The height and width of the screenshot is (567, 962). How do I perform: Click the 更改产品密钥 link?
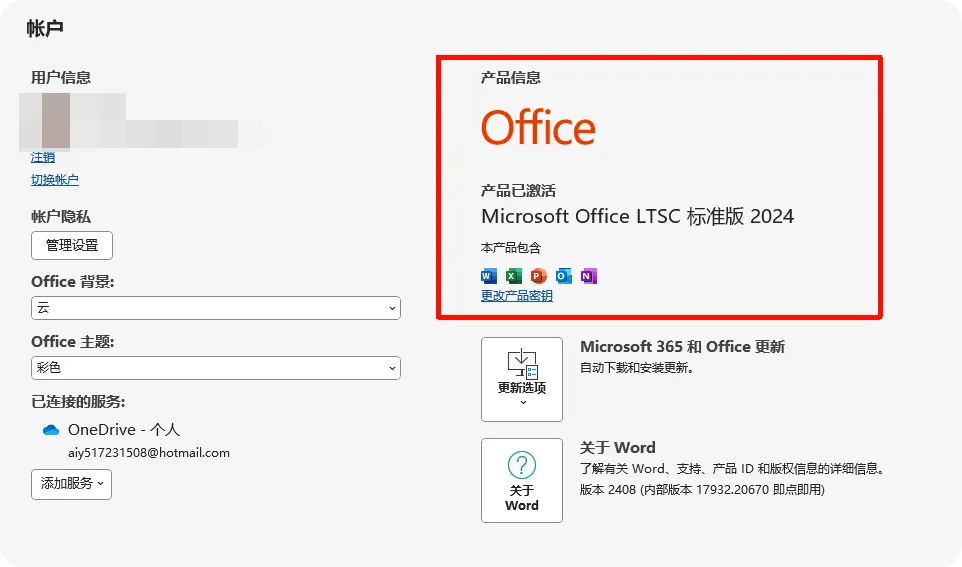pyautogui.click(x=517, y=296)
